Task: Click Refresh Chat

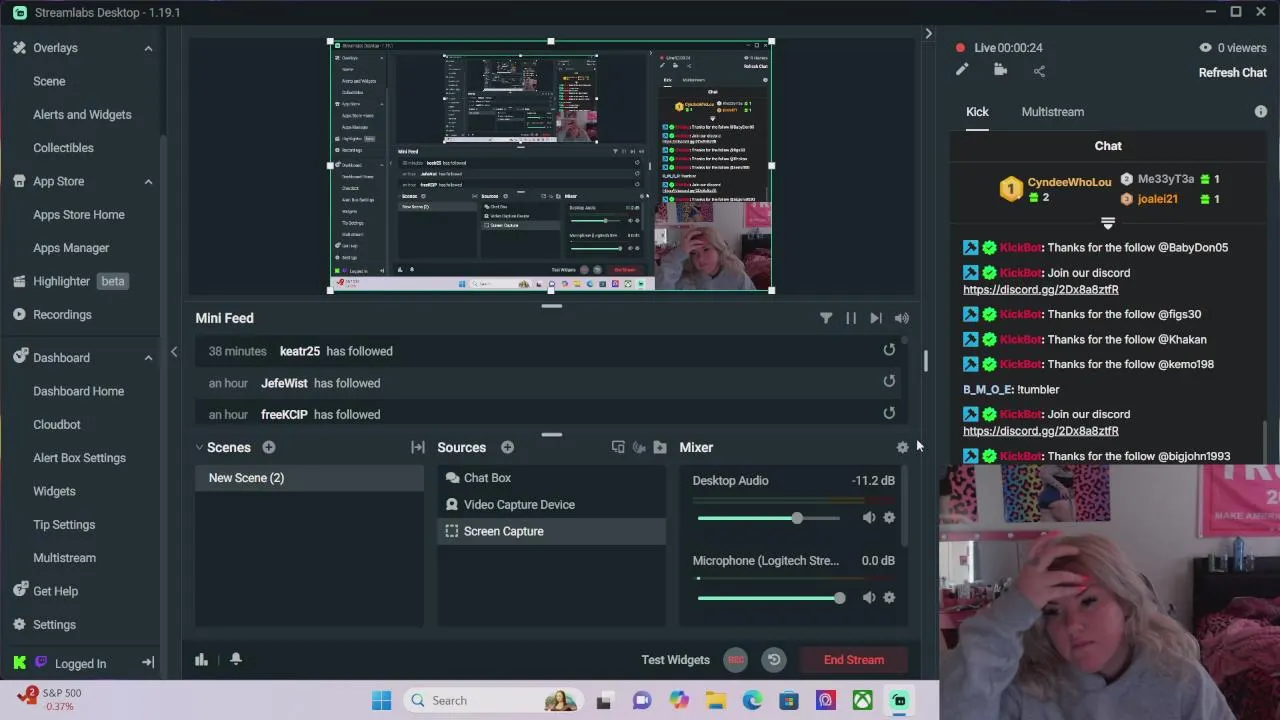Action: click(1233, 72)
